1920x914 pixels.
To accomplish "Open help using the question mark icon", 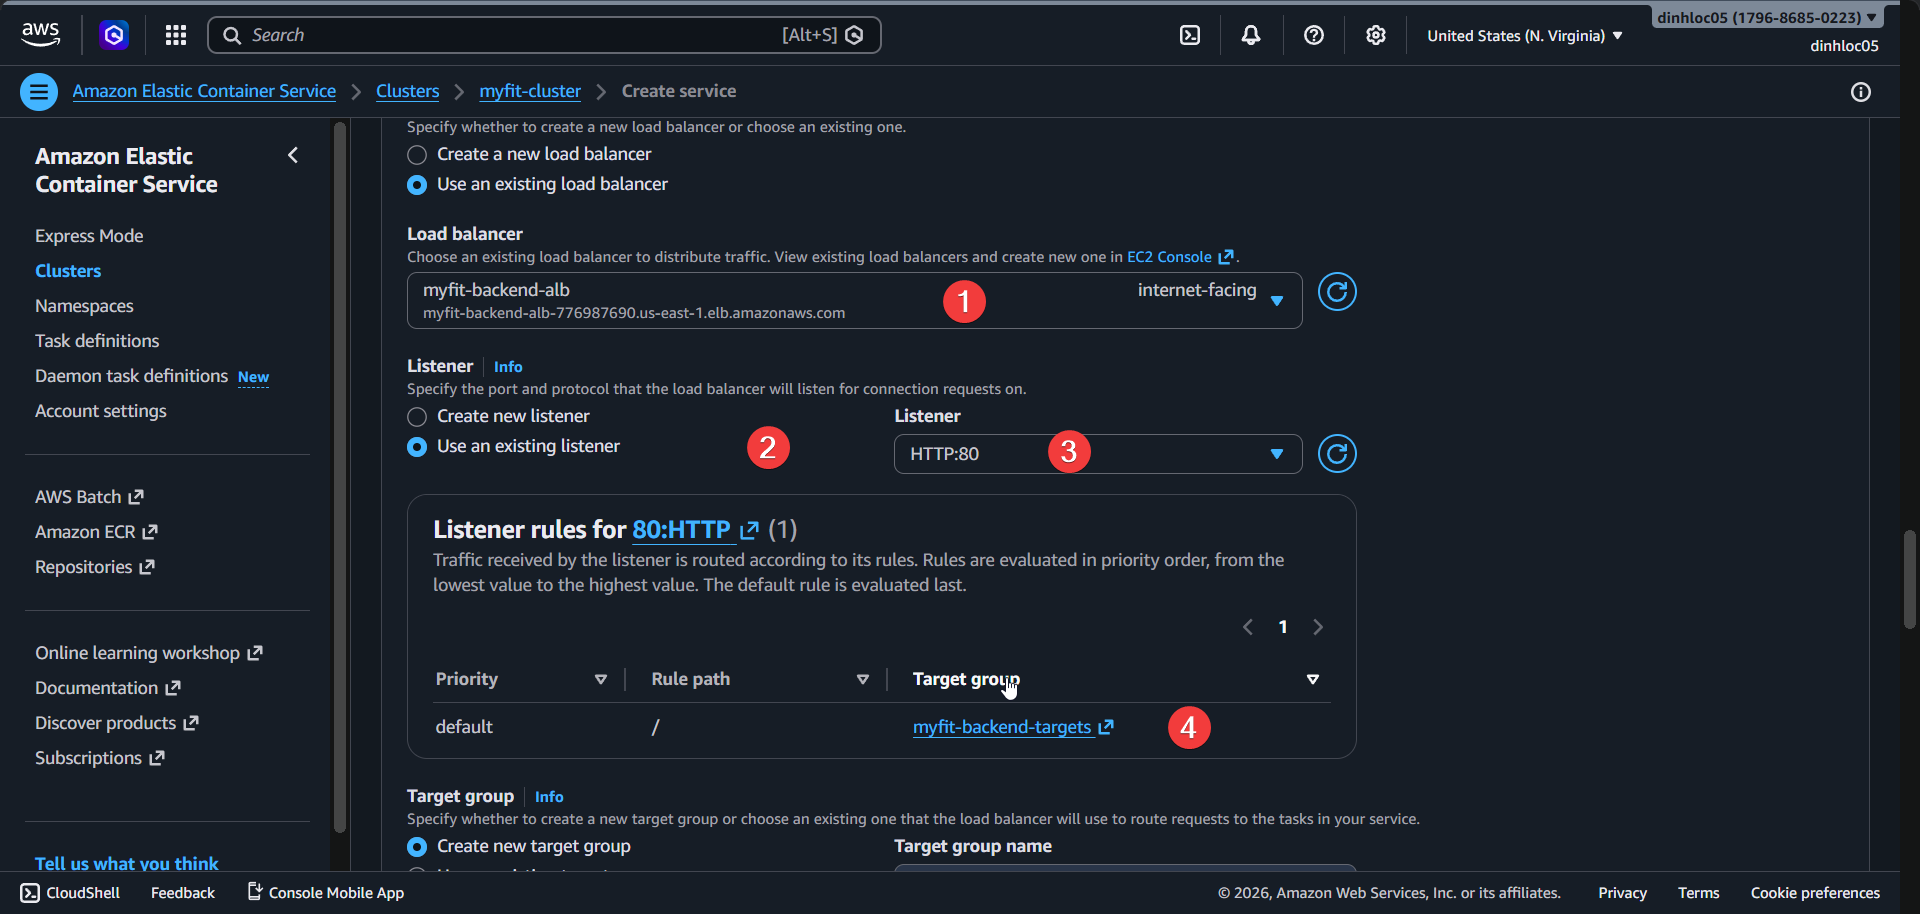I will pyautogui.click(x=1313, y=34).
